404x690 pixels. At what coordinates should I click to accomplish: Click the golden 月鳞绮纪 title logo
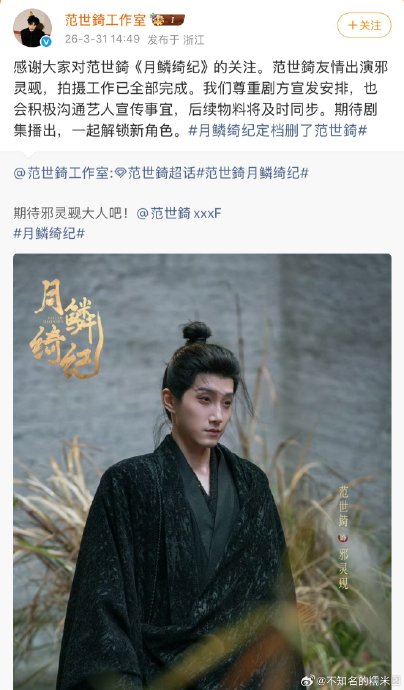[x=65, y=330]
